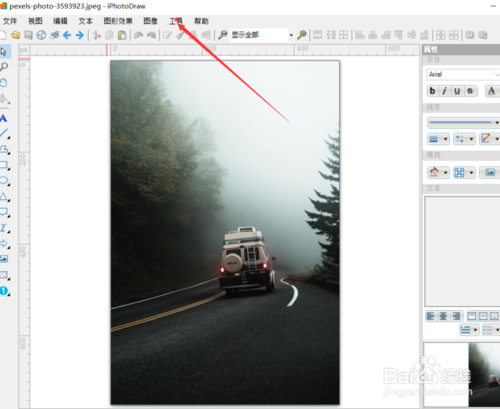Open the 文件 menu

[x=10, y=21]
